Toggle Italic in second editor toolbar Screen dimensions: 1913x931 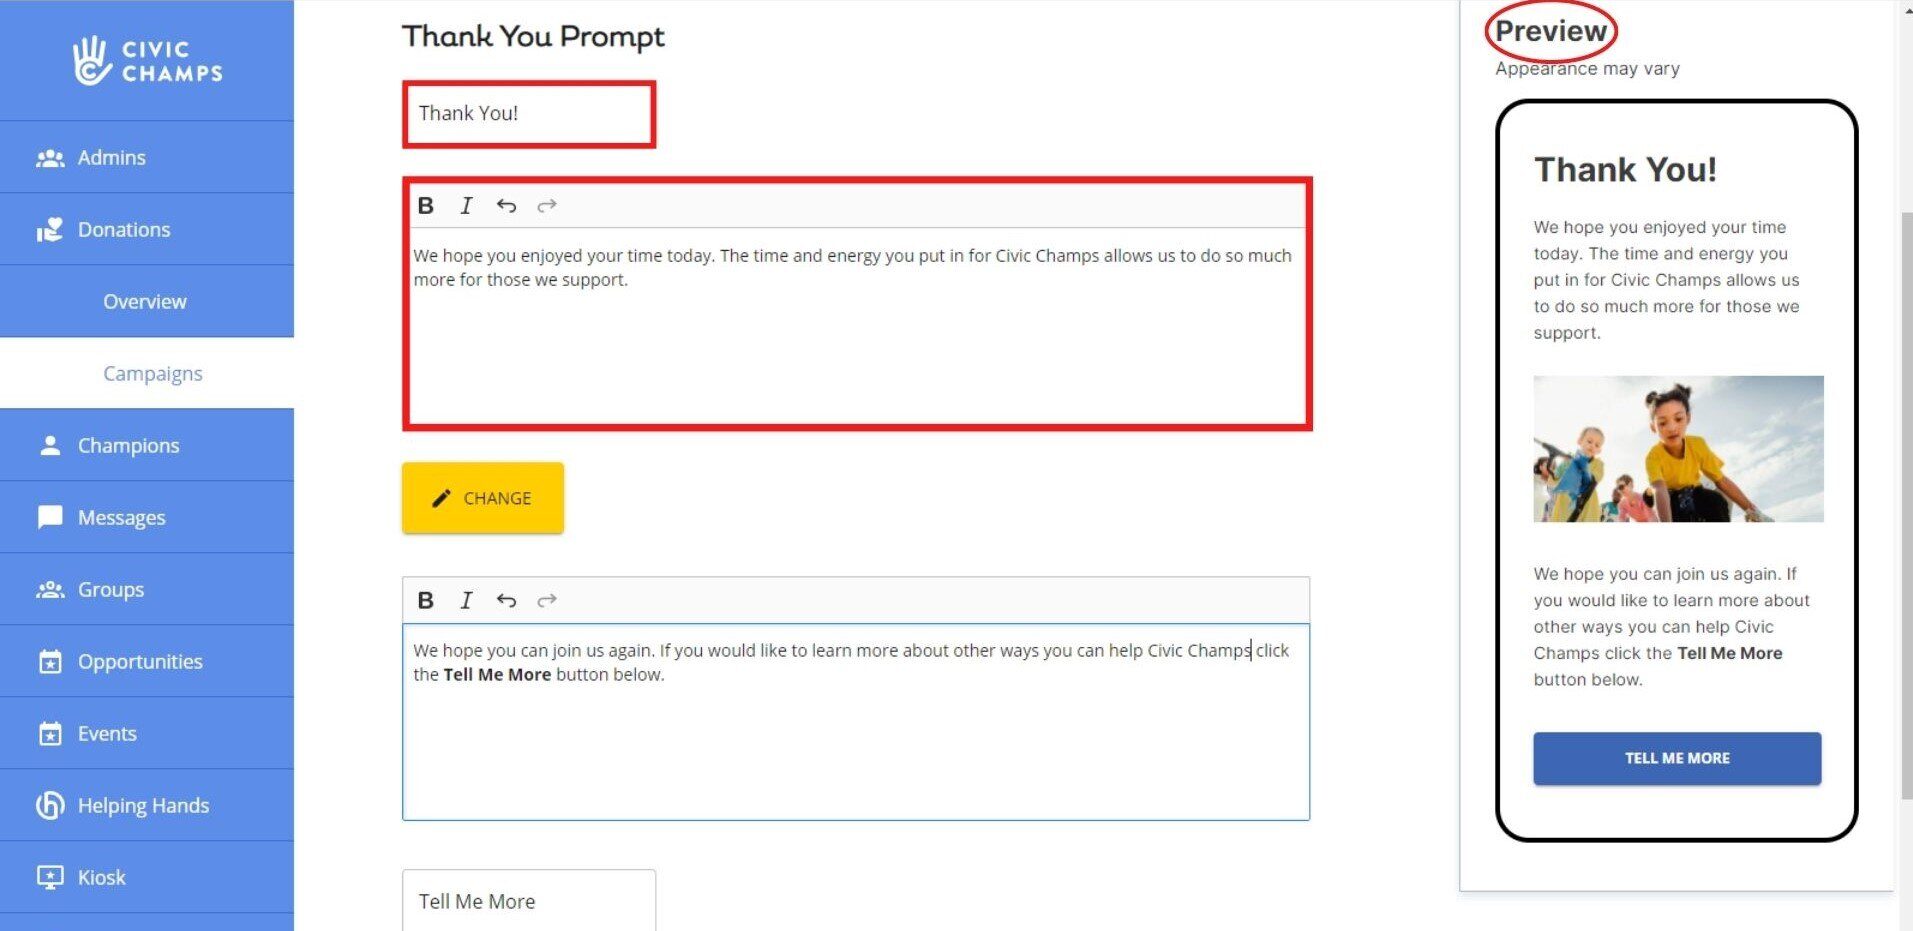click(x=466, y=600)
